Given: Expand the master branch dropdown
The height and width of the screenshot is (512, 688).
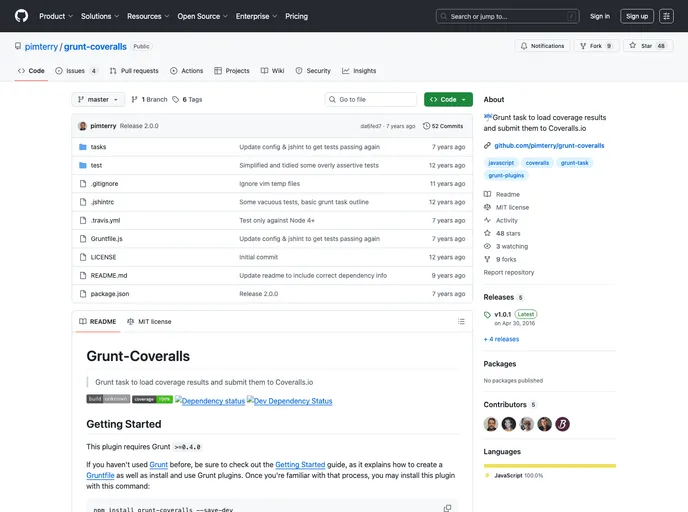Looking at the screenshot, I should tap(98, 100).
